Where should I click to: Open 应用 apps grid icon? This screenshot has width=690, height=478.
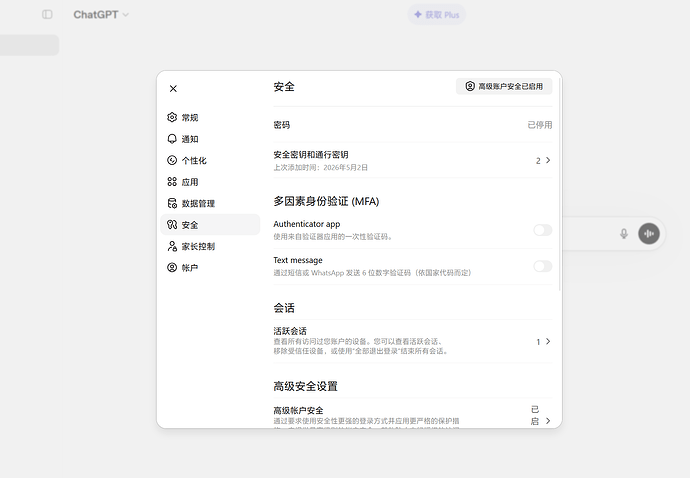tap(172, 181)
